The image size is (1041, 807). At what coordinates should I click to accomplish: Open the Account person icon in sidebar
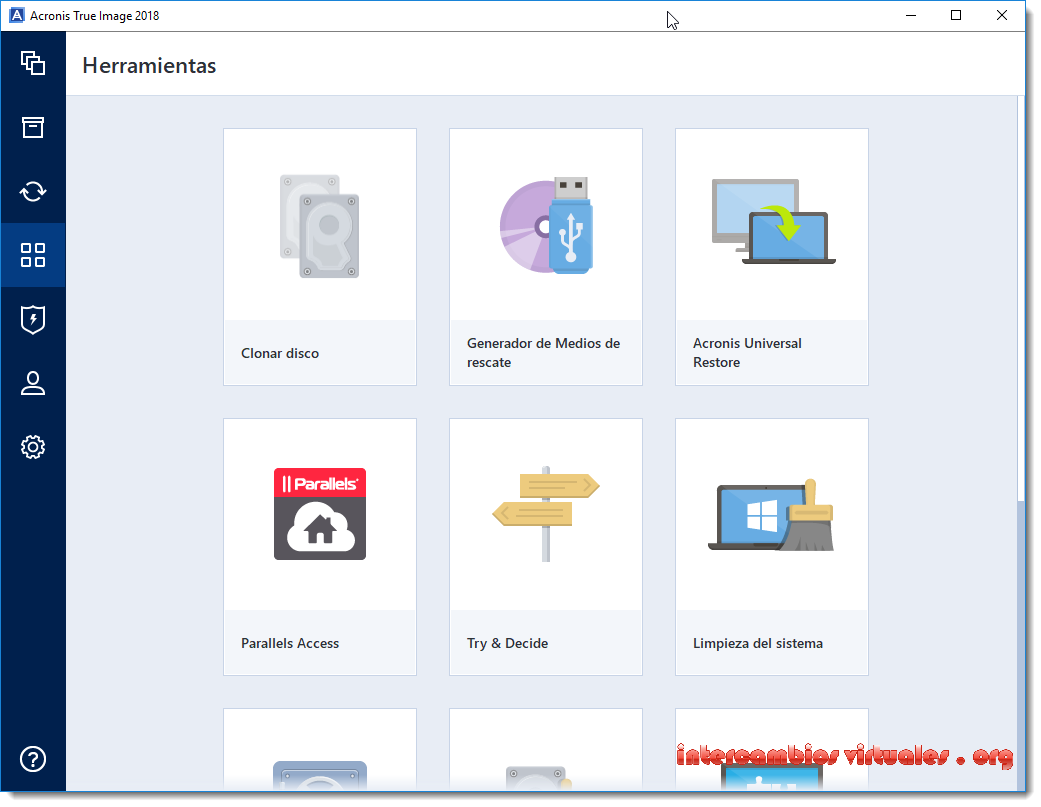(33, 383)
